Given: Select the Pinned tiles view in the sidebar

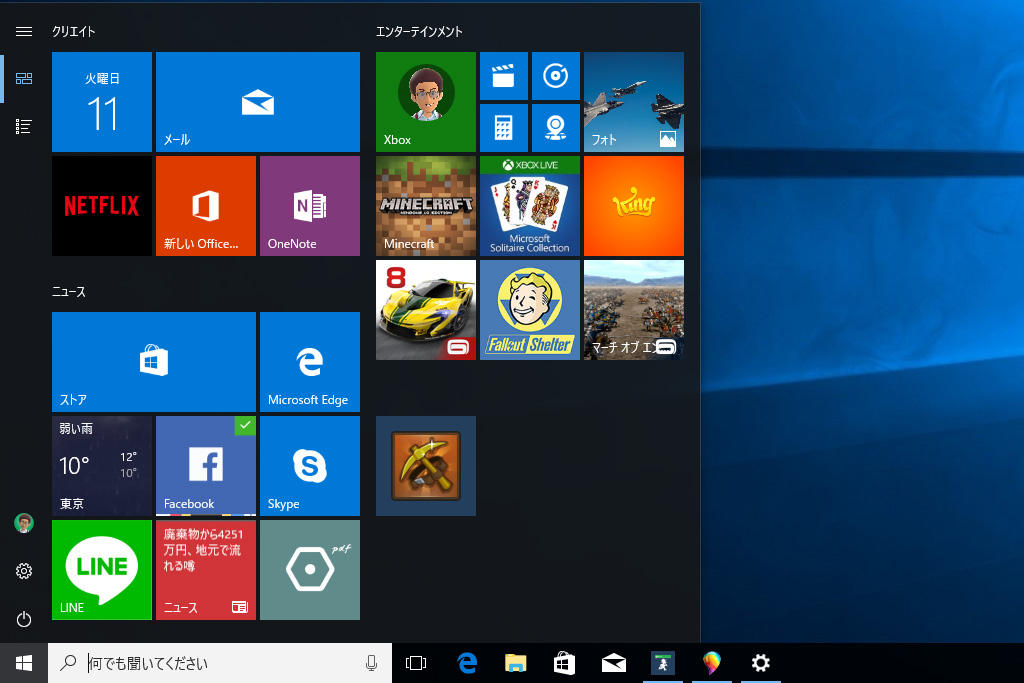Looking at the screenshot, I should pyautogui.click(x=24, y=78).
